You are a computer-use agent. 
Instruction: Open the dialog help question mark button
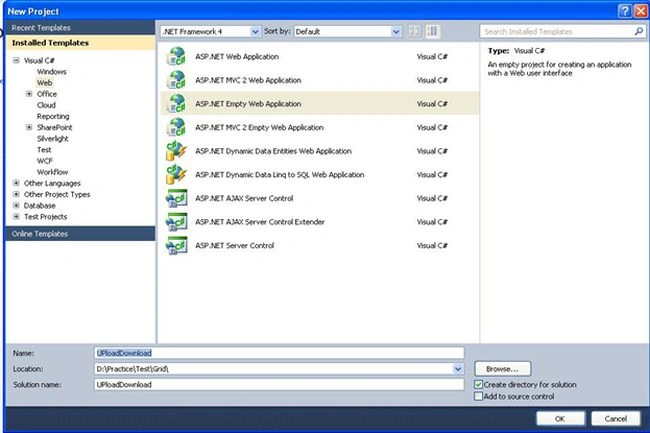624,11
